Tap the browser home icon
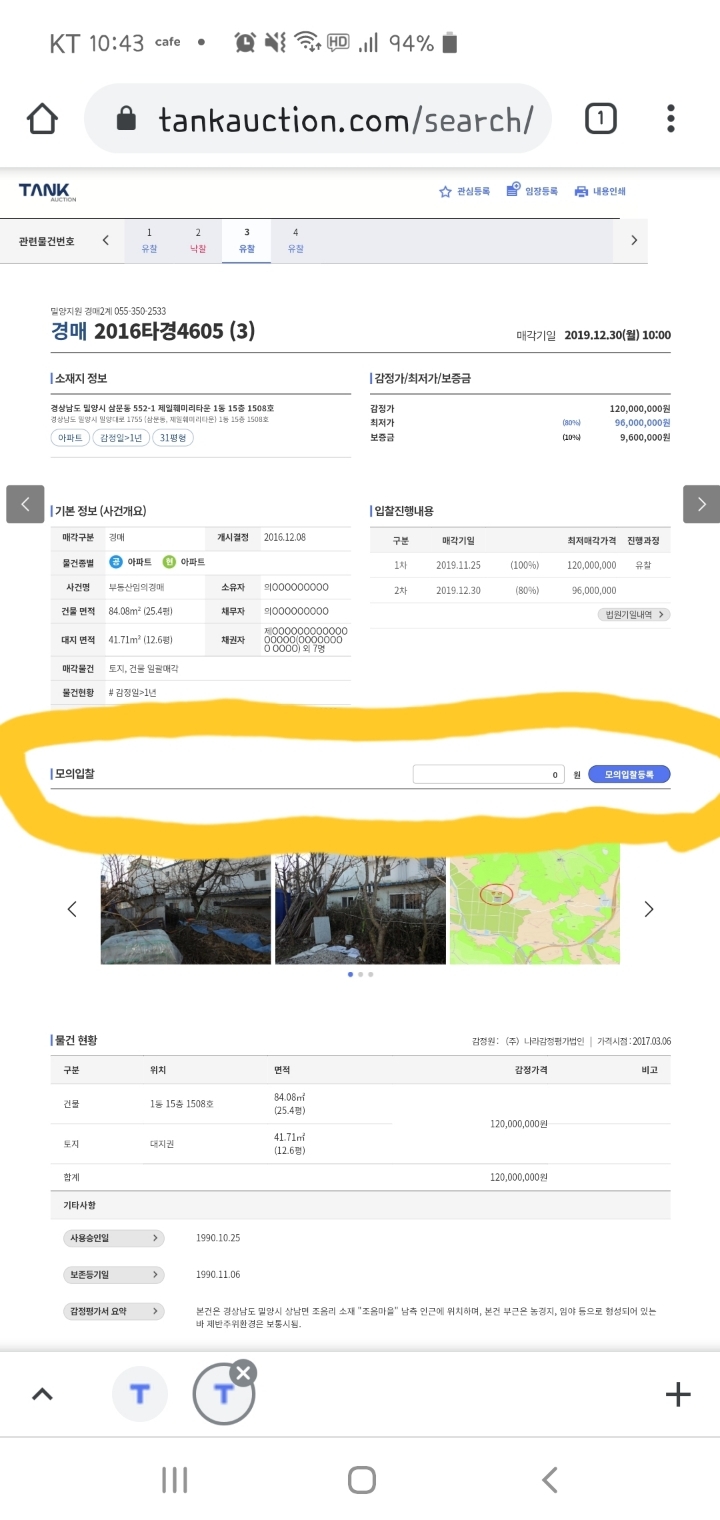 point(42,119)
